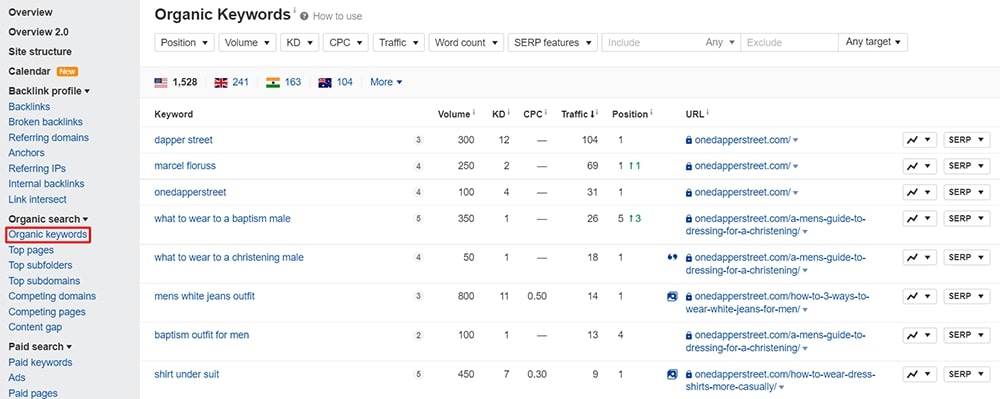Sort table by KD column header
The height and width of the screenshot is (399, 1000).
click(500, 114)
